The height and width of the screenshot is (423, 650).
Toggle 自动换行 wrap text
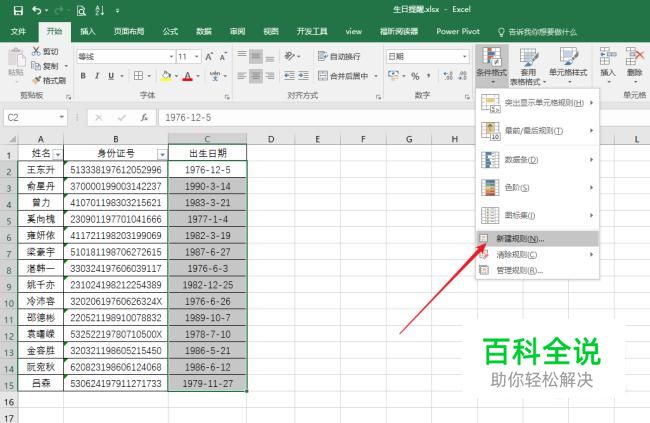pos(339,57)
